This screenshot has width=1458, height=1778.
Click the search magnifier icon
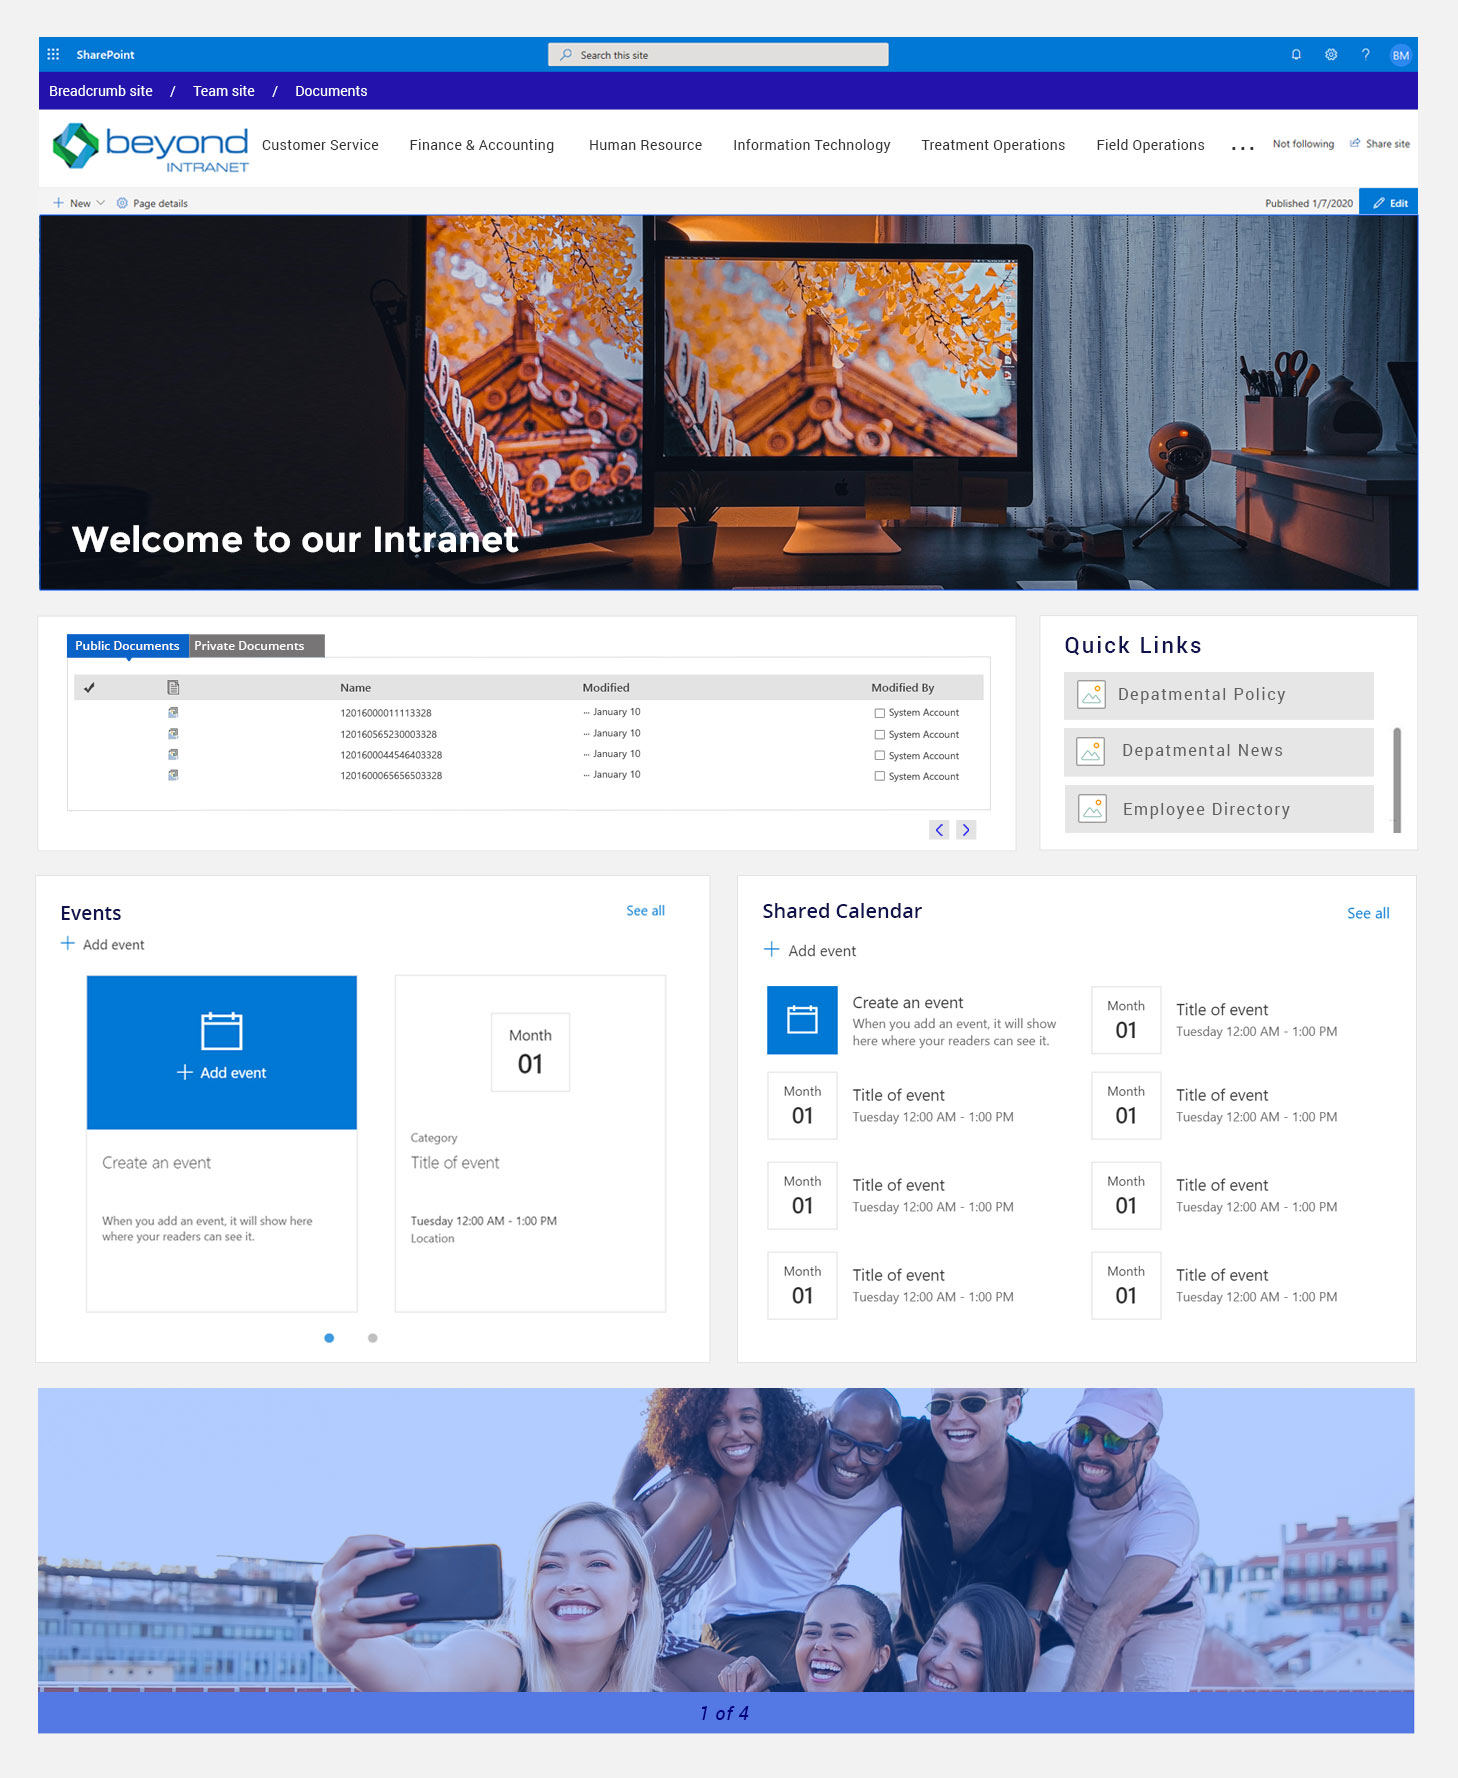click(566, 55)
